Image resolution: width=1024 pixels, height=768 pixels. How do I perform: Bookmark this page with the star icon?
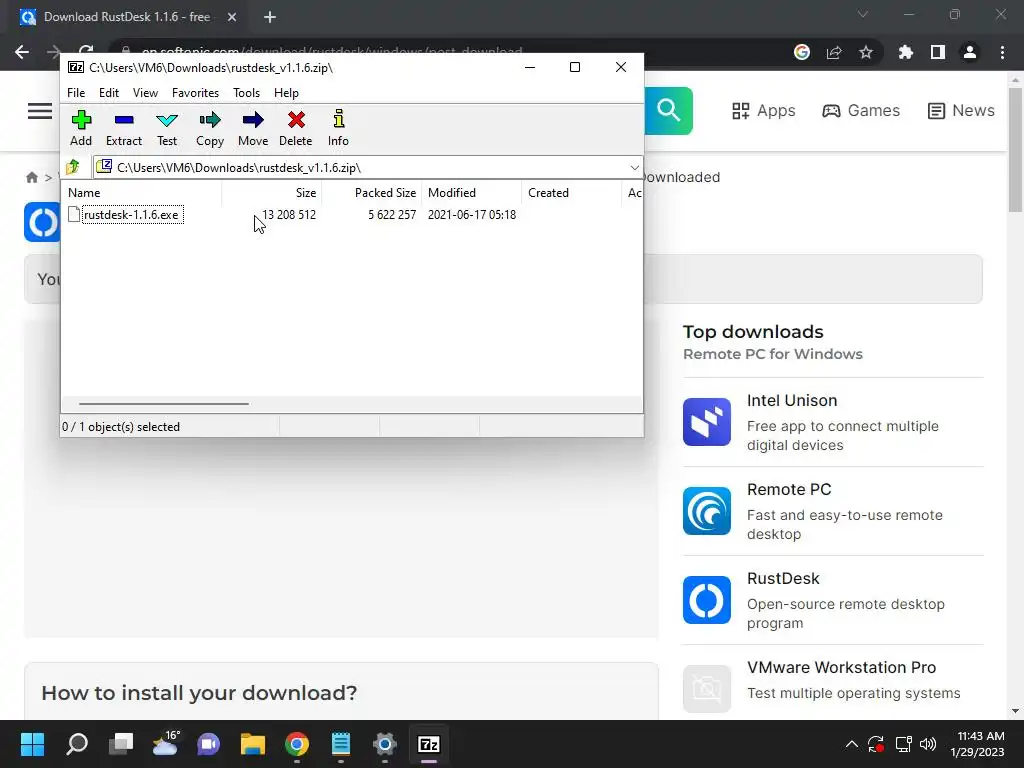click(x=866, y=52)
